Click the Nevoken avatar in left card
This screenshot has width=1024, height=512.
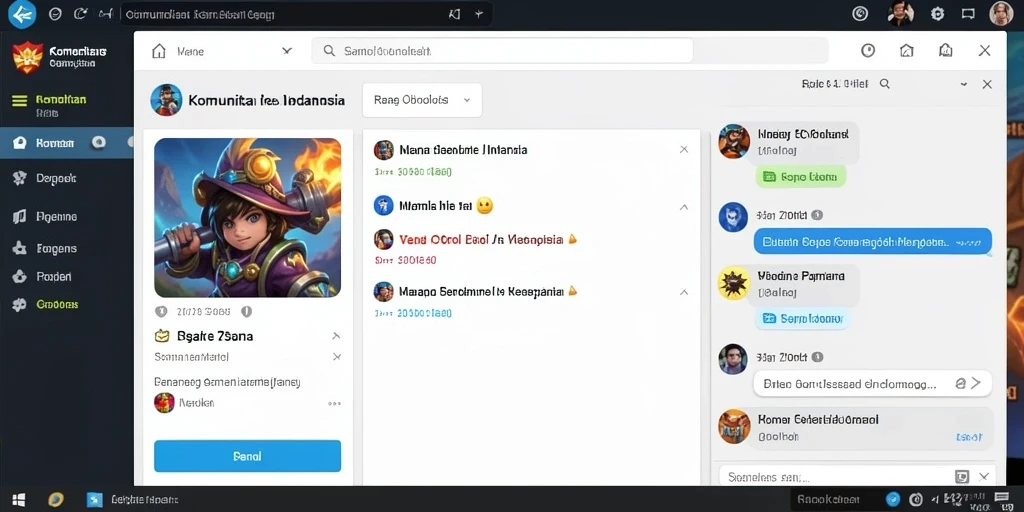click(164, 403)
